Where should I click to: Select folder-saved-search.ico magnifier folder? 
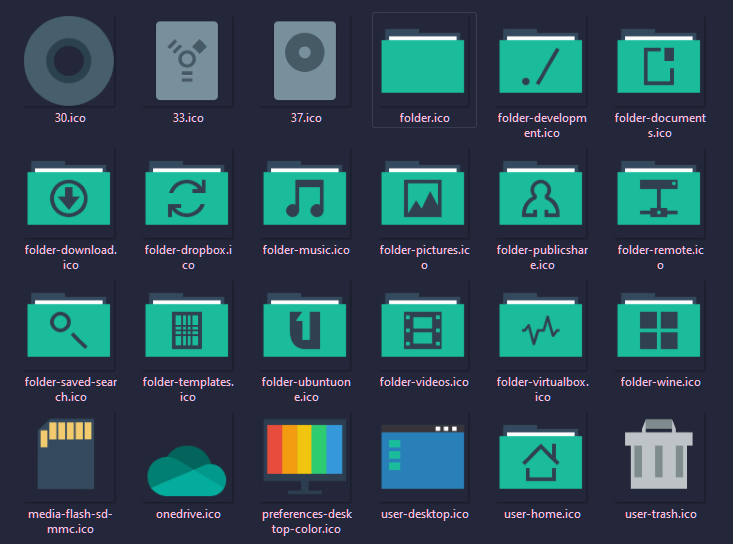(69, 326)
